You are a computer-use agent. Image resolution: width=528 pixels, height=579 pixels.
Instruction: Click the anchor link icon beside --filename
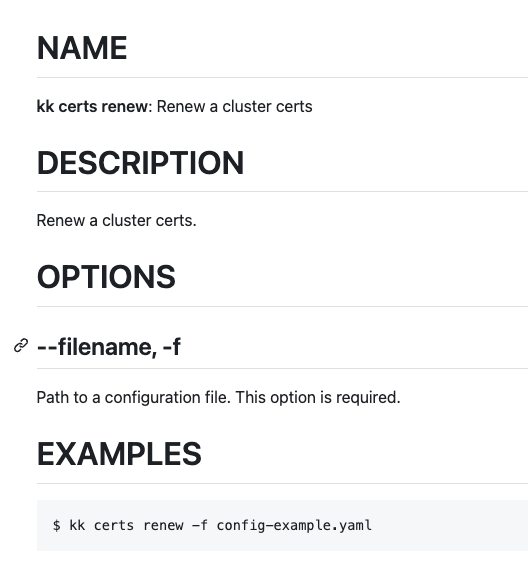(x=21, y=346)
